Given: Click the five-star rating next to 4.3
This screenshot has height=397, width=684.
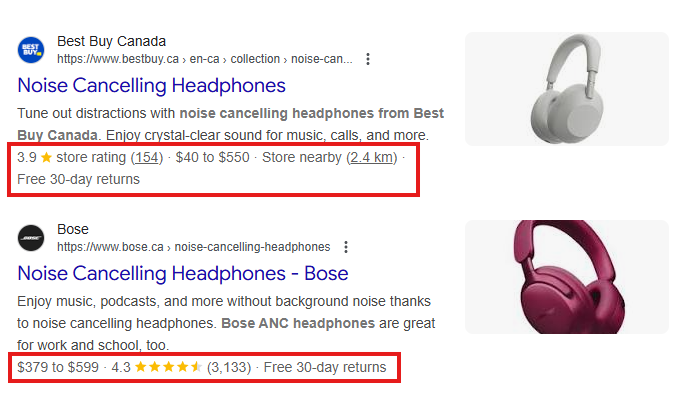Looking at the screenshot, I should [x=168, y=367].
